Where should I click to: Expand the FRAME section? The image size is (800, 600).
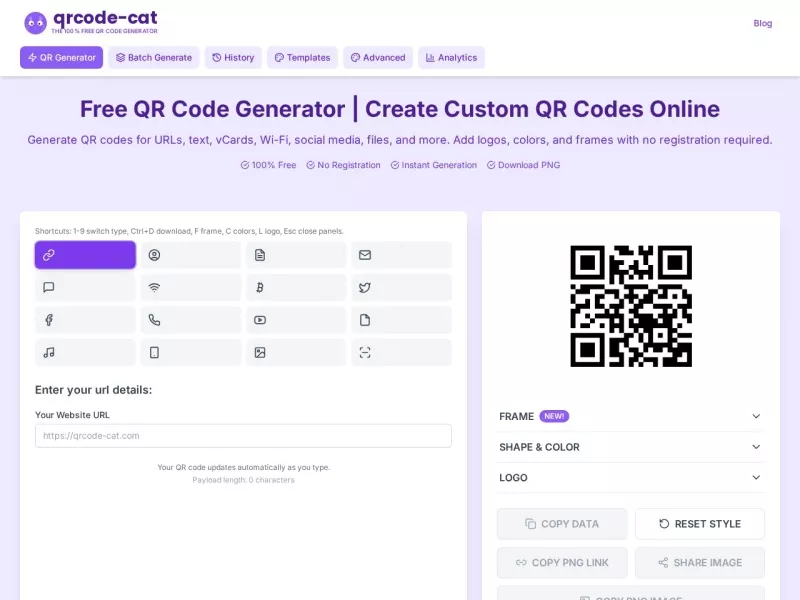click(x=631, y=416)
